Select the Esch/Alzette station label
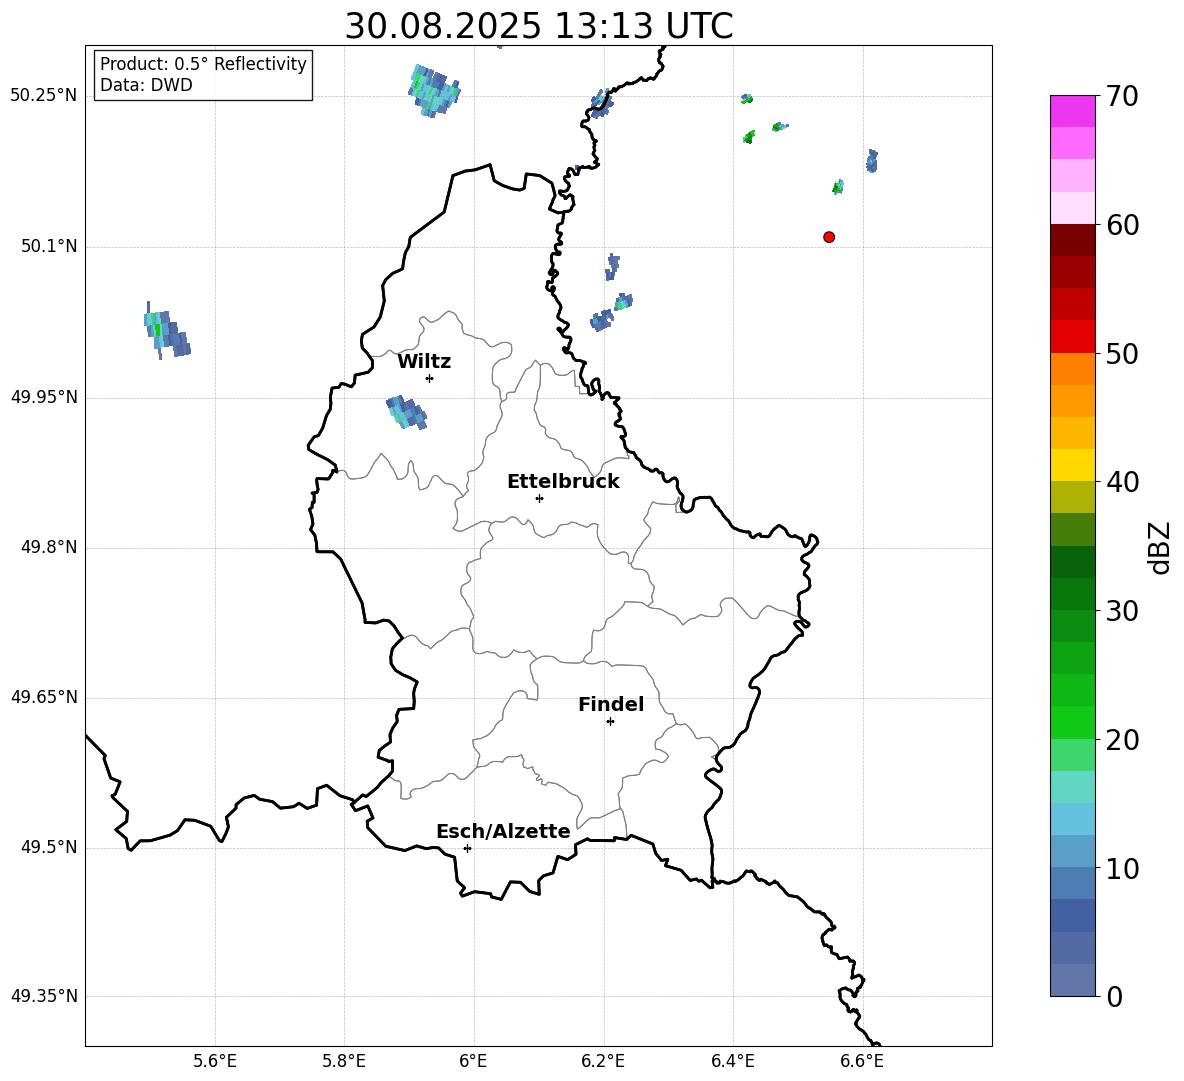This screenshot has height=1081, width=1184. click(x=503, y=831)
